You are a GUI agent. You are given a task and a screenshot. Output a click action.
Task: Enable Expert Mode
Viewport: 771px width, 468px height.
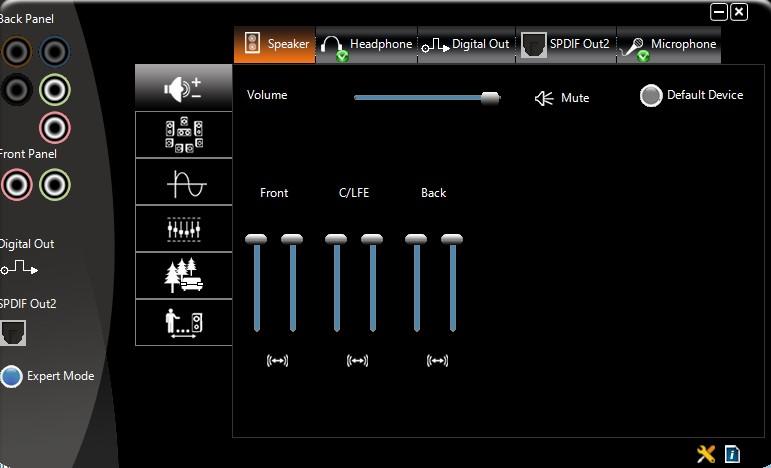pyautogui.click(x=11, y=376)
